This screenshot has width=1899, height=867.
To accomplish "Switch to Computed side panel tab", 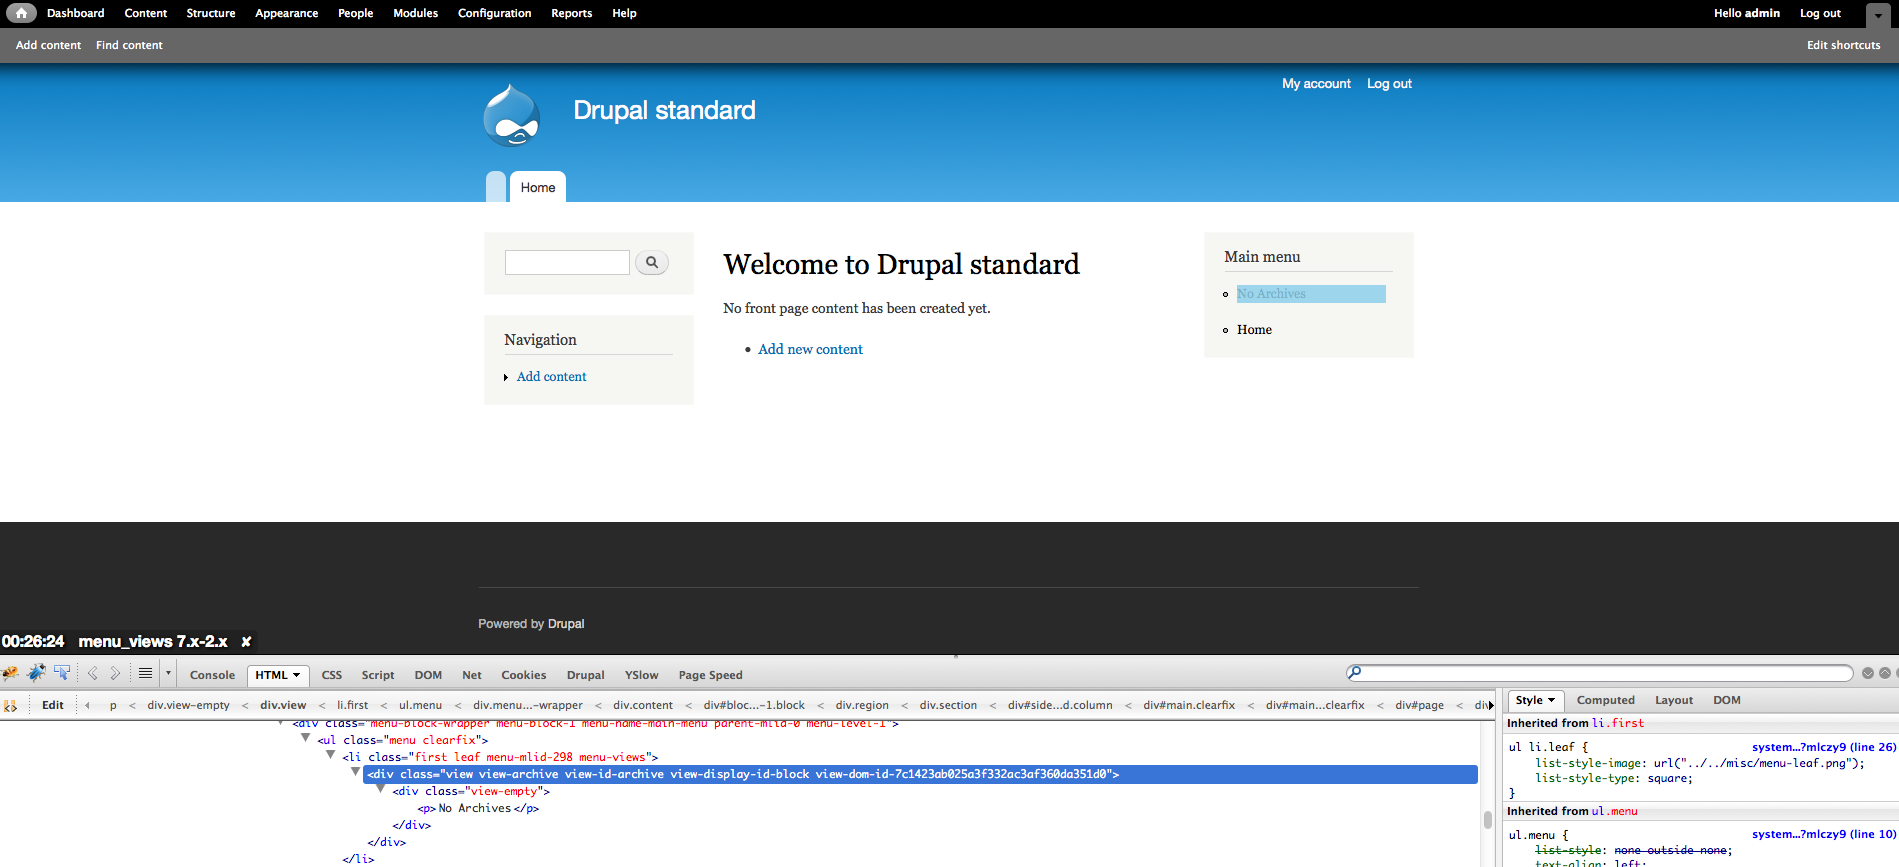I will click(x=1606, y=700).
